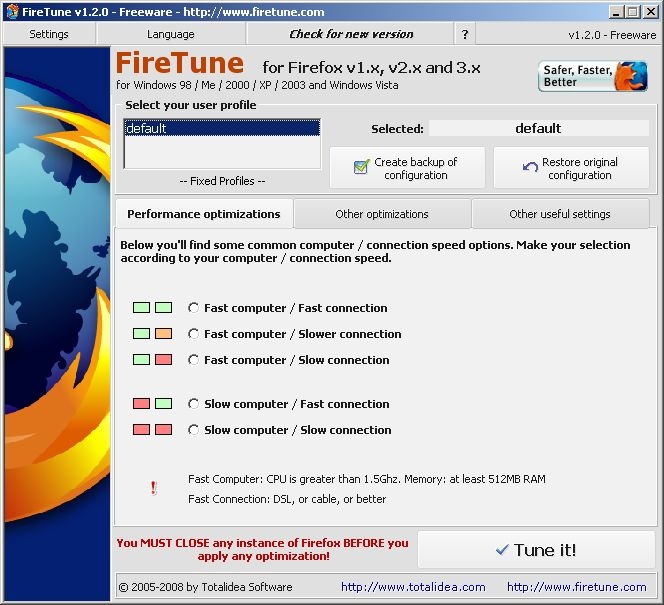Open the Language menu
Viewport: 664px width, 605px height.
171,34
